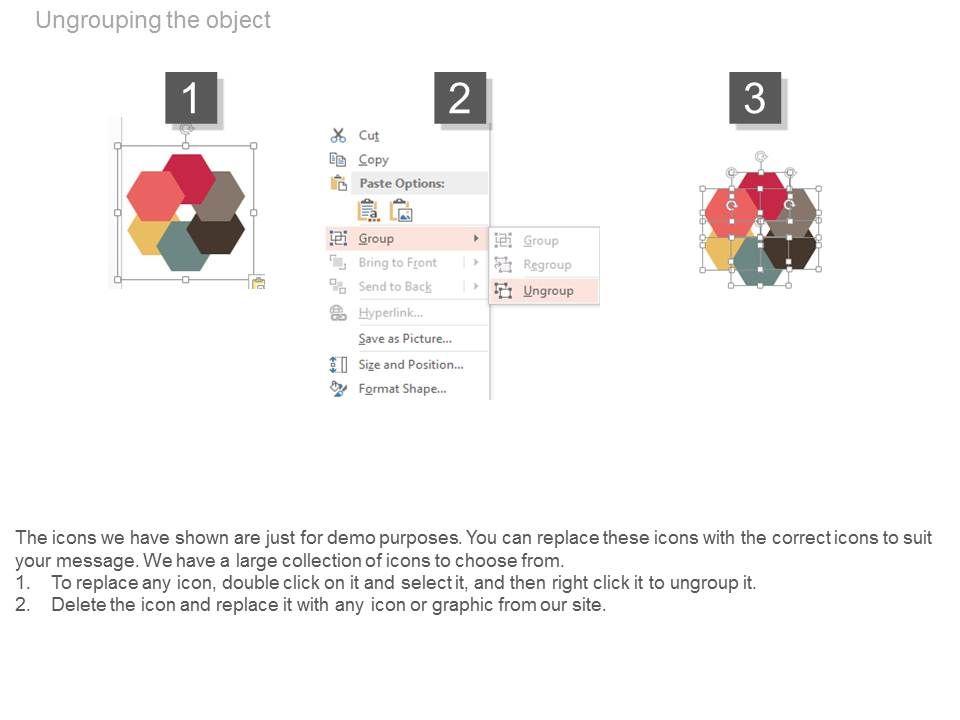Click the Ungroup icon in submenu
This screenshot has width=960, height=720.
503,291
